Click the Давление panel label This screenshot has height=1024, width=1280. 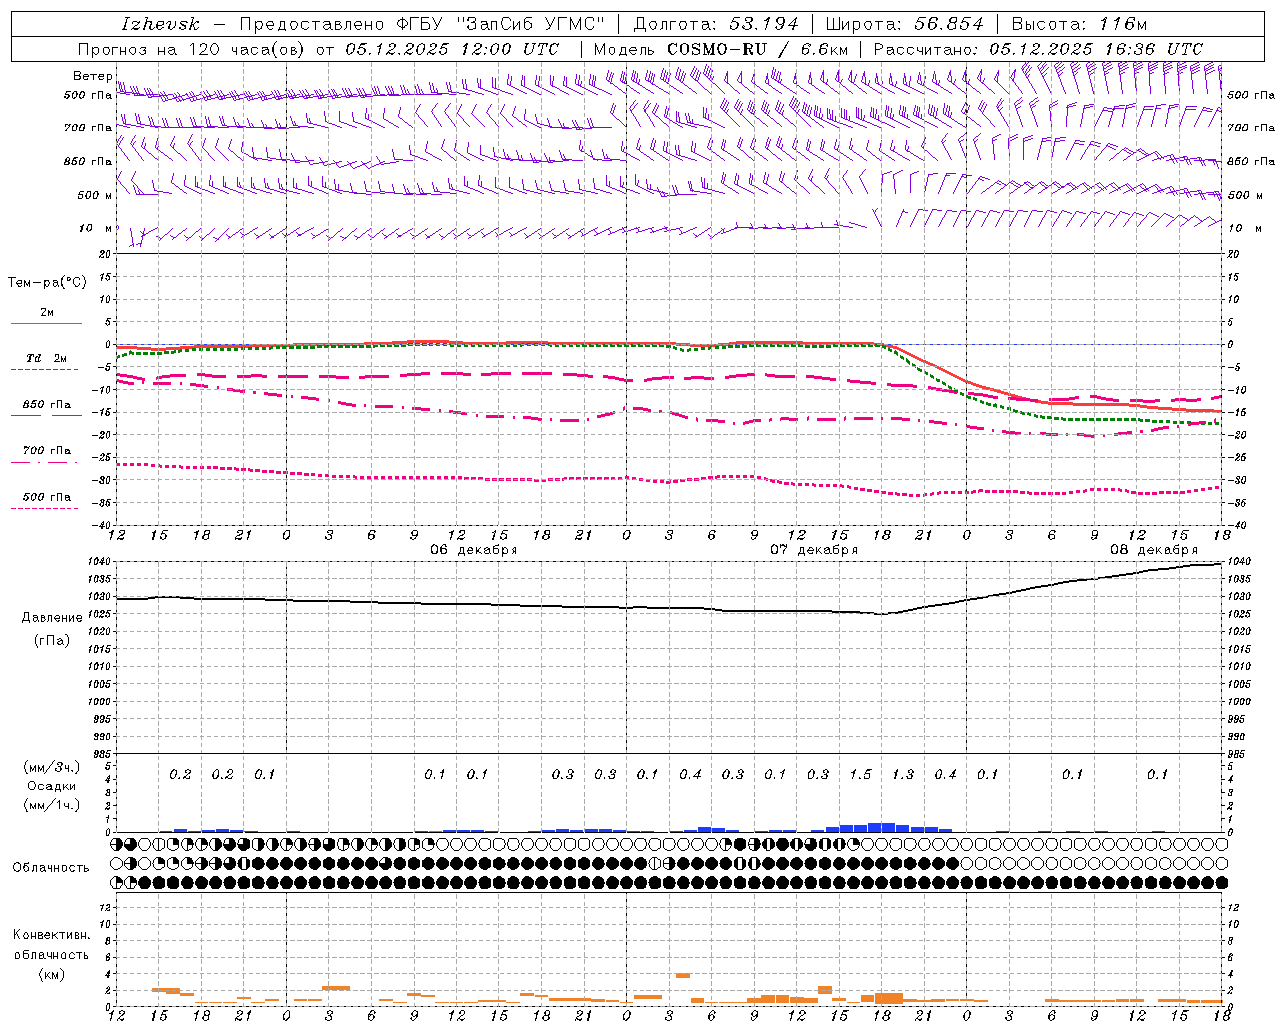pos(52,618)
